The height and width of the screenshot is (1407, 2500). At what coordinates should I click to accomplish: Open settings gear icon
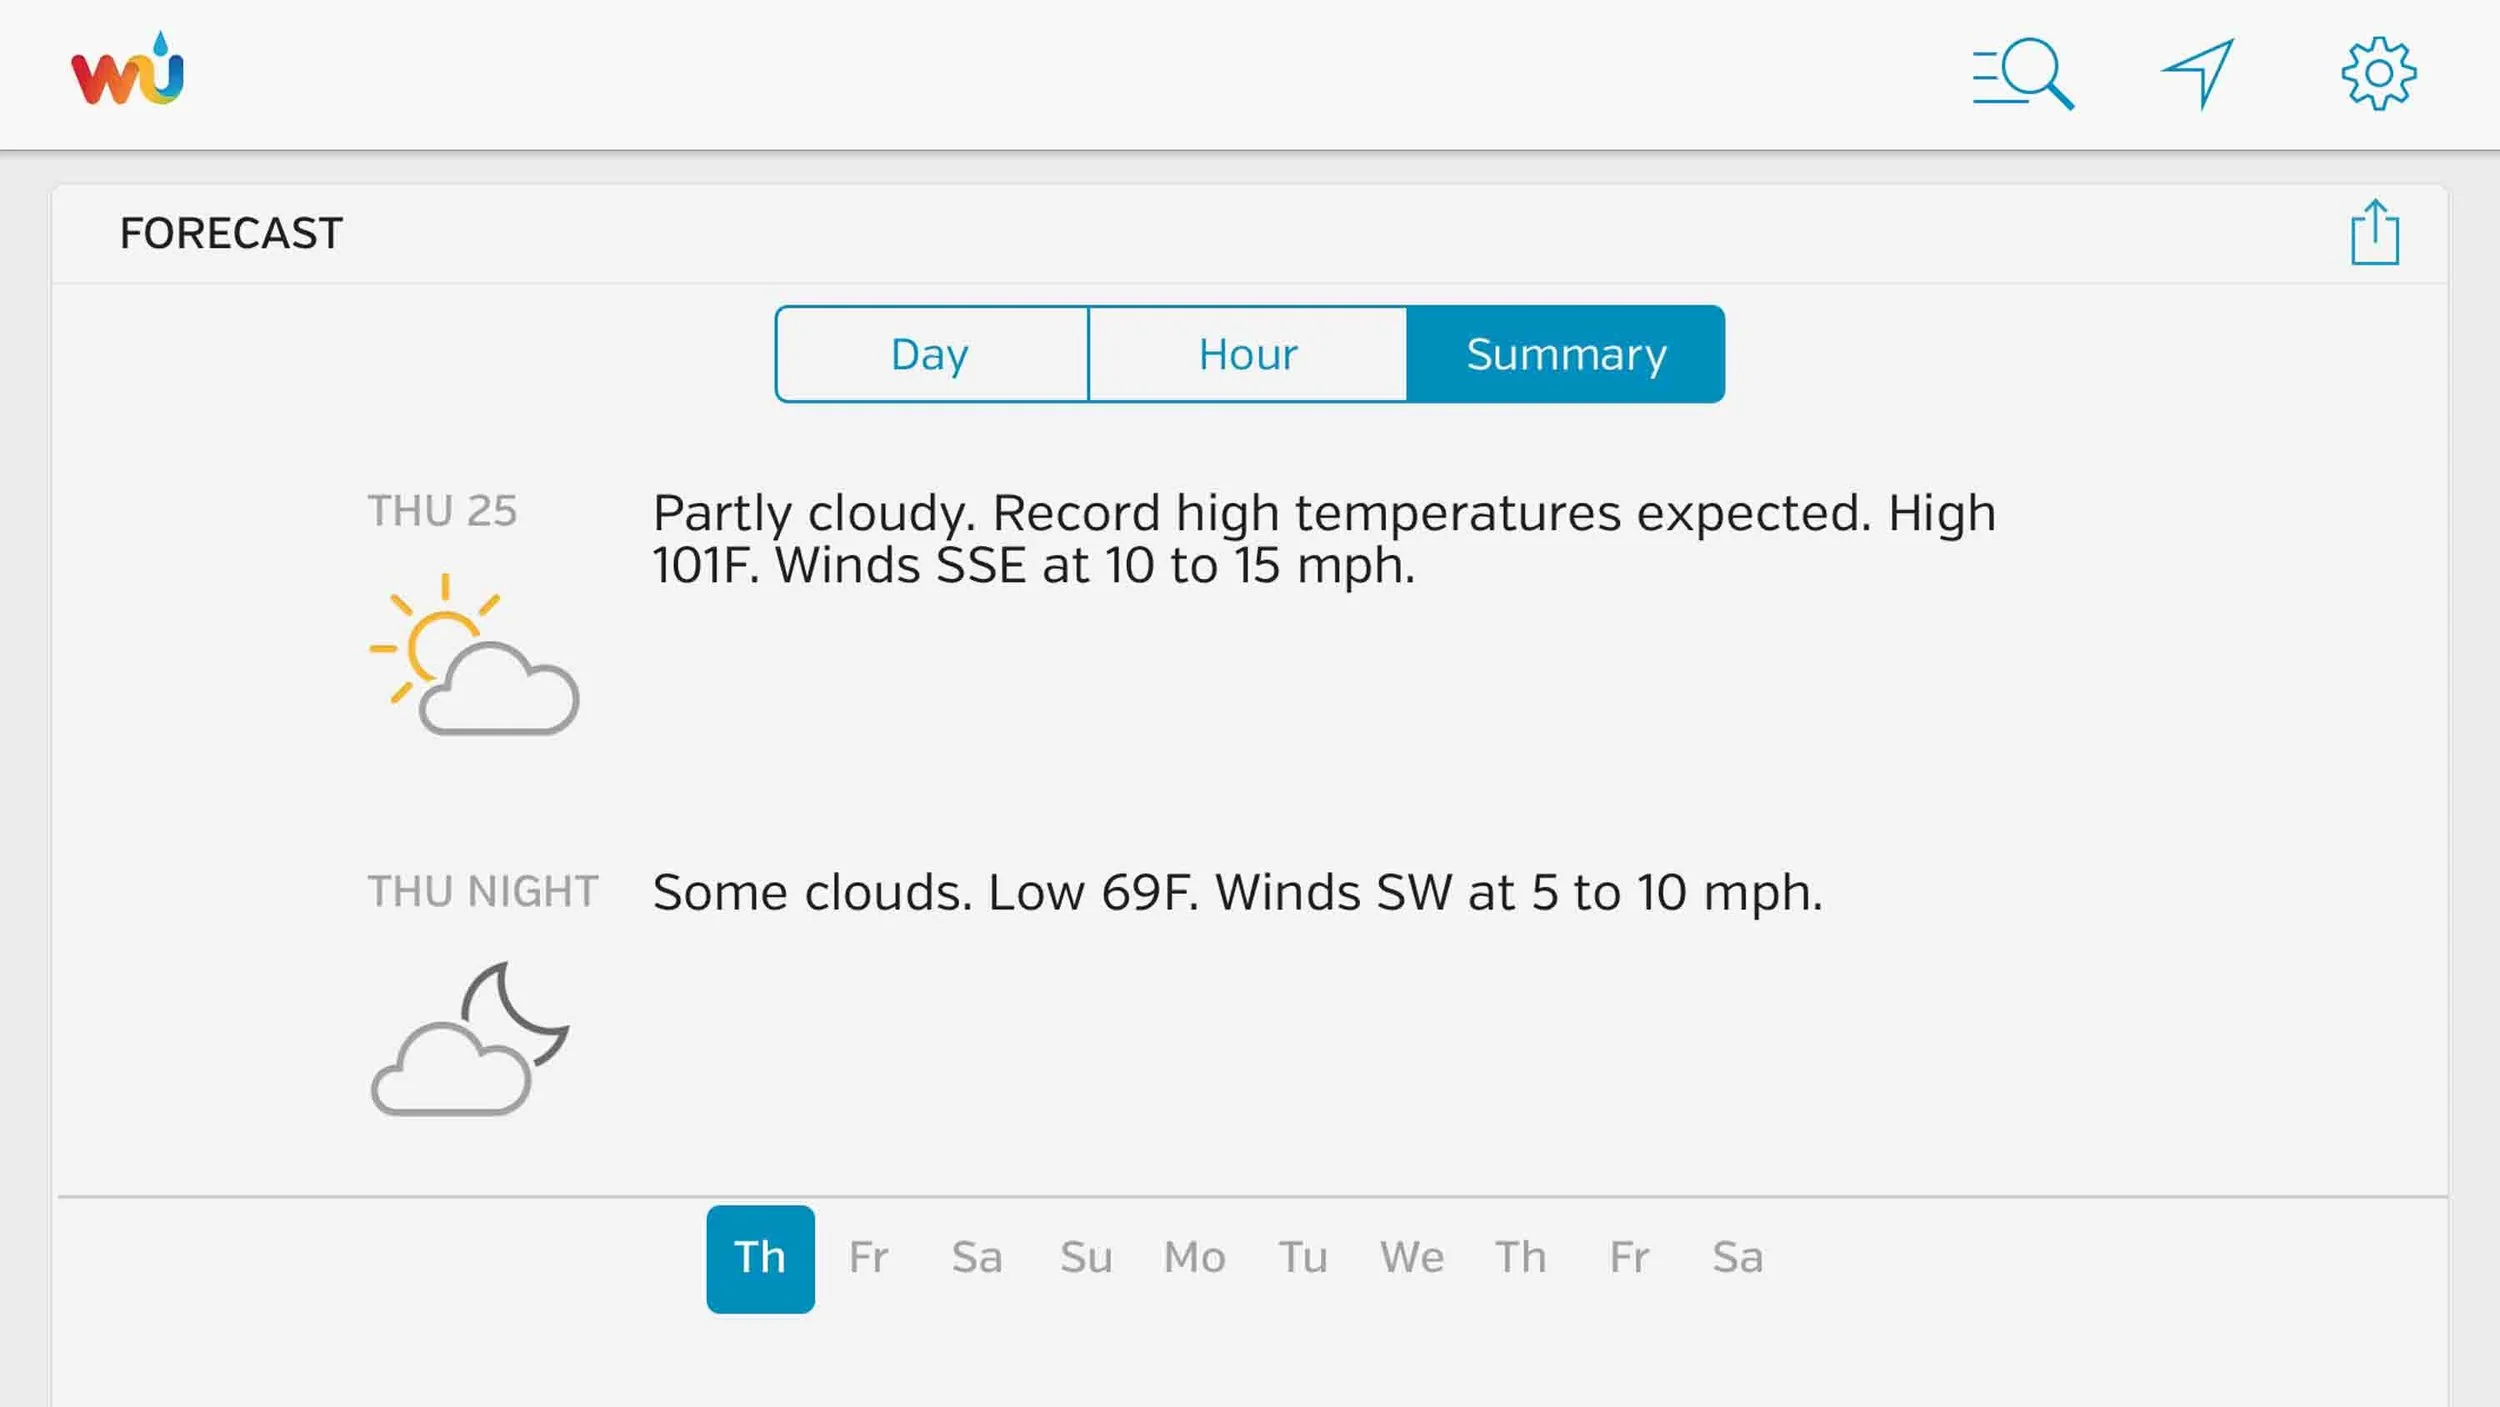click(x=2378, y=73)
